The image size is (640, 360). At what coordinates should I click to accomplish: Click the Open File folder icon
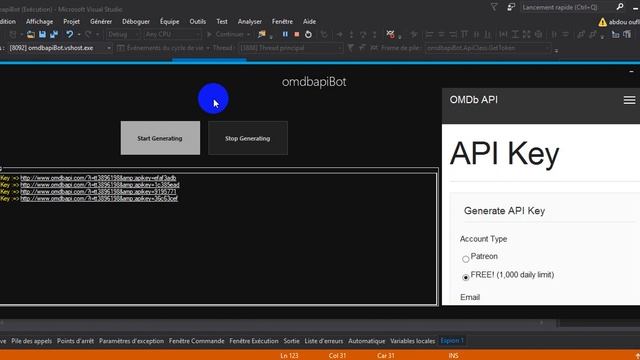point(31,35)
